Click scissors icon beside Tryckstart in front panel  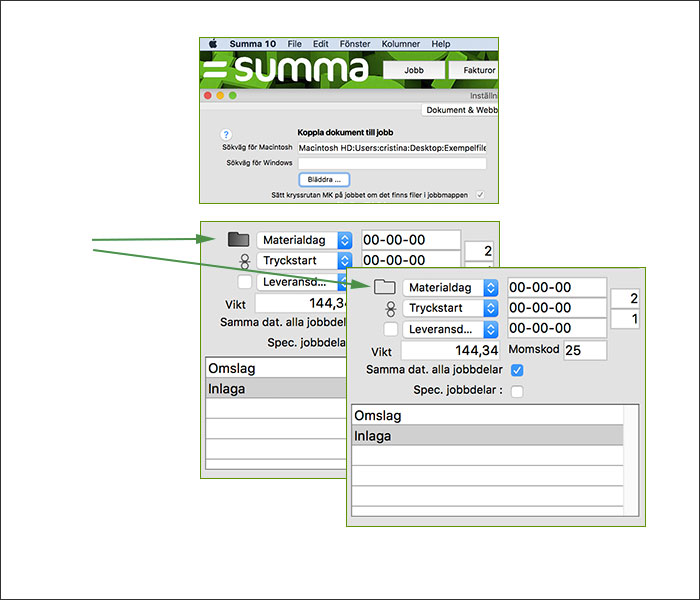pyautogui.click(x=391, y=308)
